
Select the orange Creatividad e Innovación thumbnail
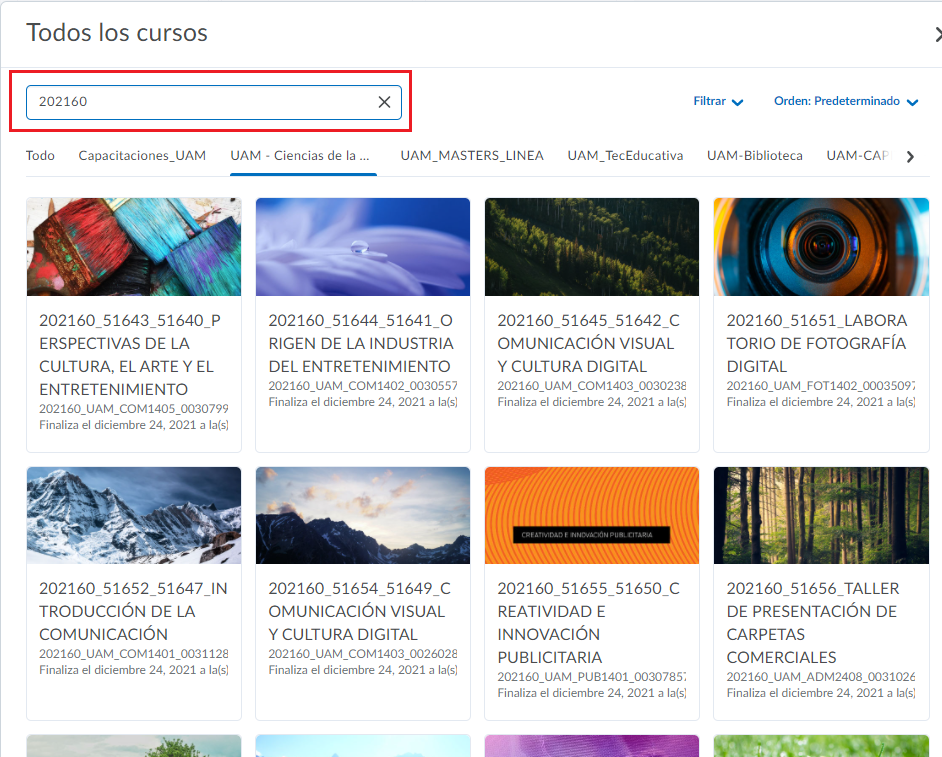(x=591, y=516)
